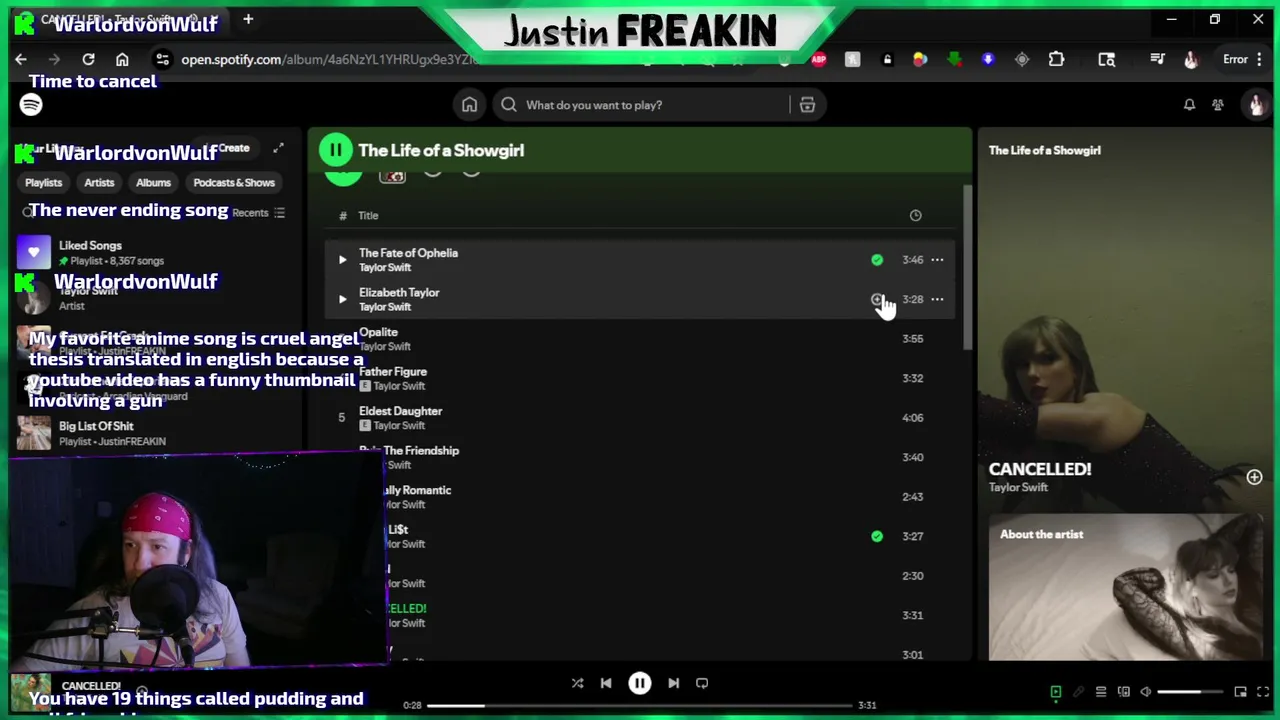Pause album with green header button
Screen dimensions: 1280x720
pos(335,150)
